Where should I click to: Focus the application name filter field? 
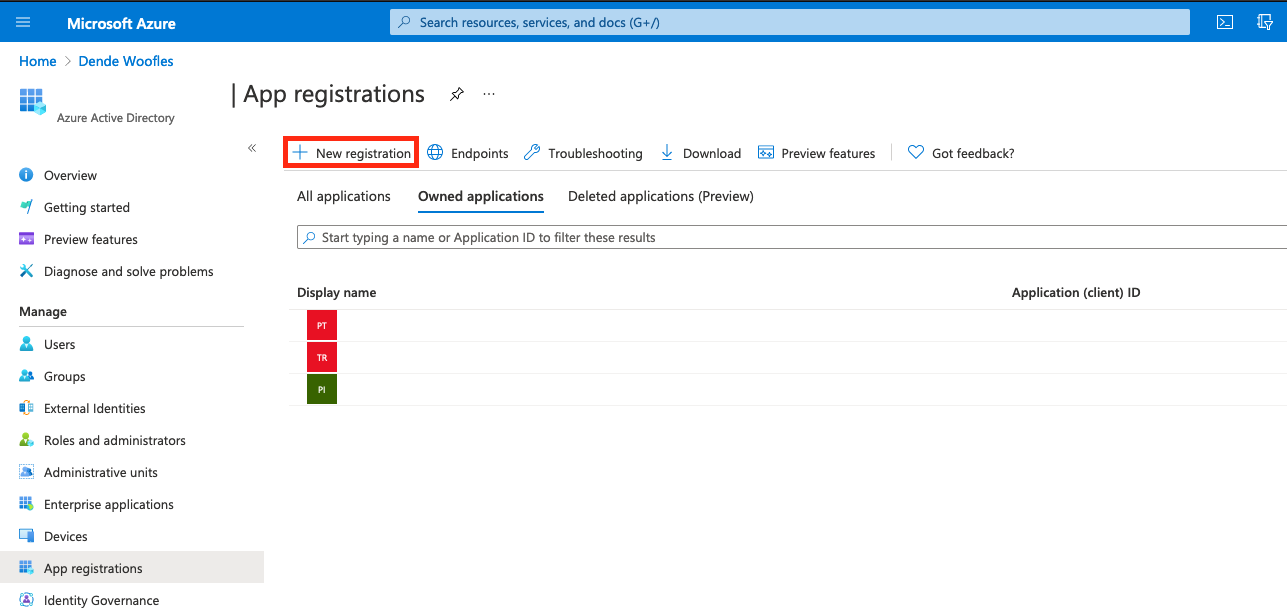[790, 238]
